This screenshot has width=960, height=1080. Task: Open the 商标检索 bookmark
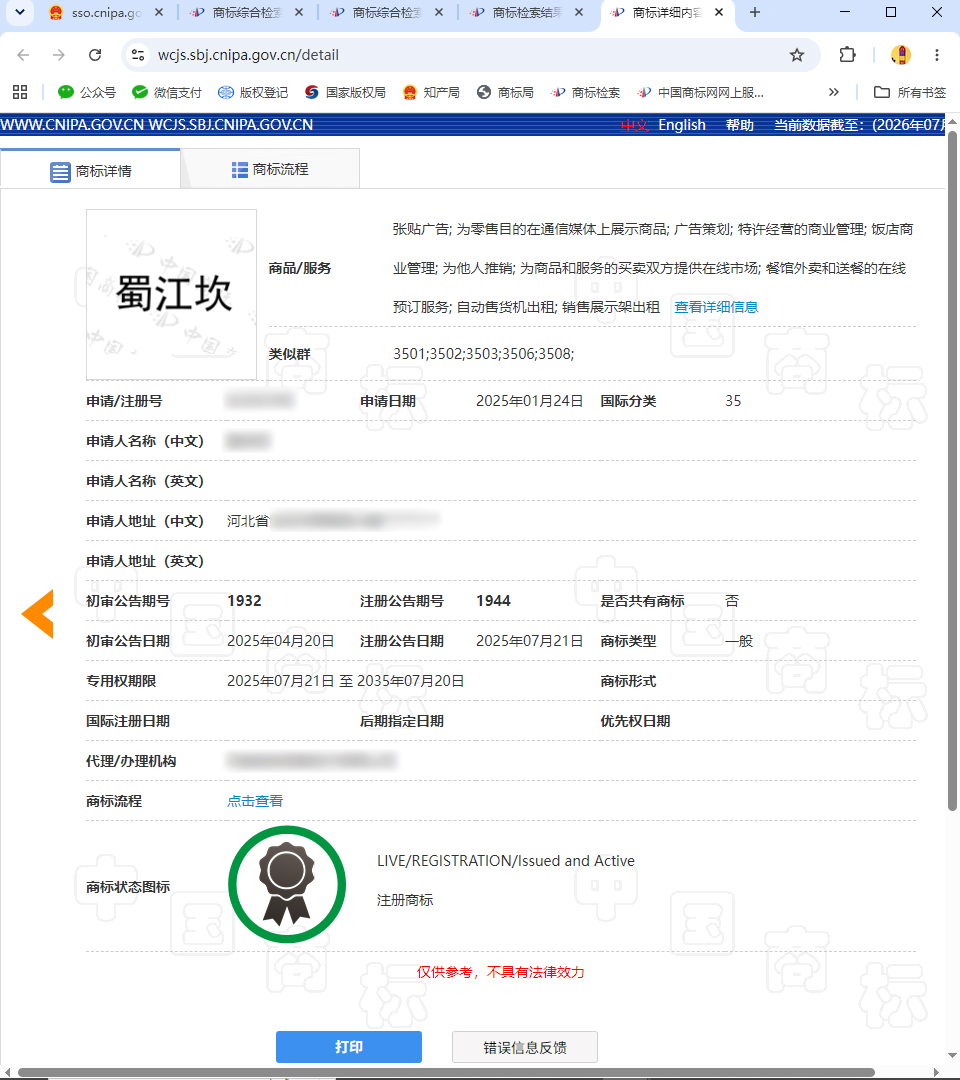click(585, 92)
